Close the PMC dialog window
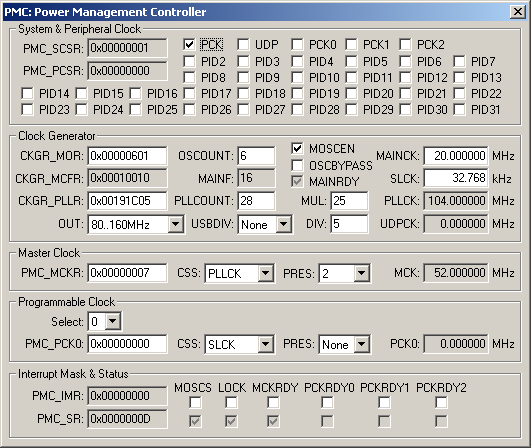 tap(518, 12)
